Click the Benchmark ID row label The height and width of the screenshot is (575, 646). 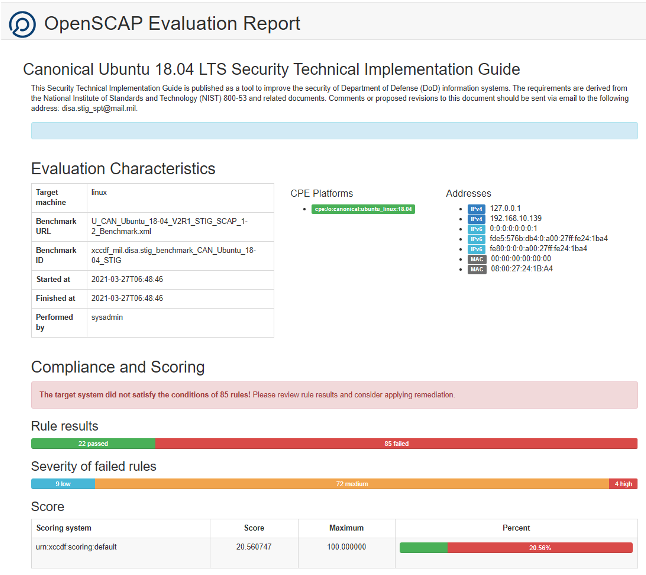click(56, 255)
